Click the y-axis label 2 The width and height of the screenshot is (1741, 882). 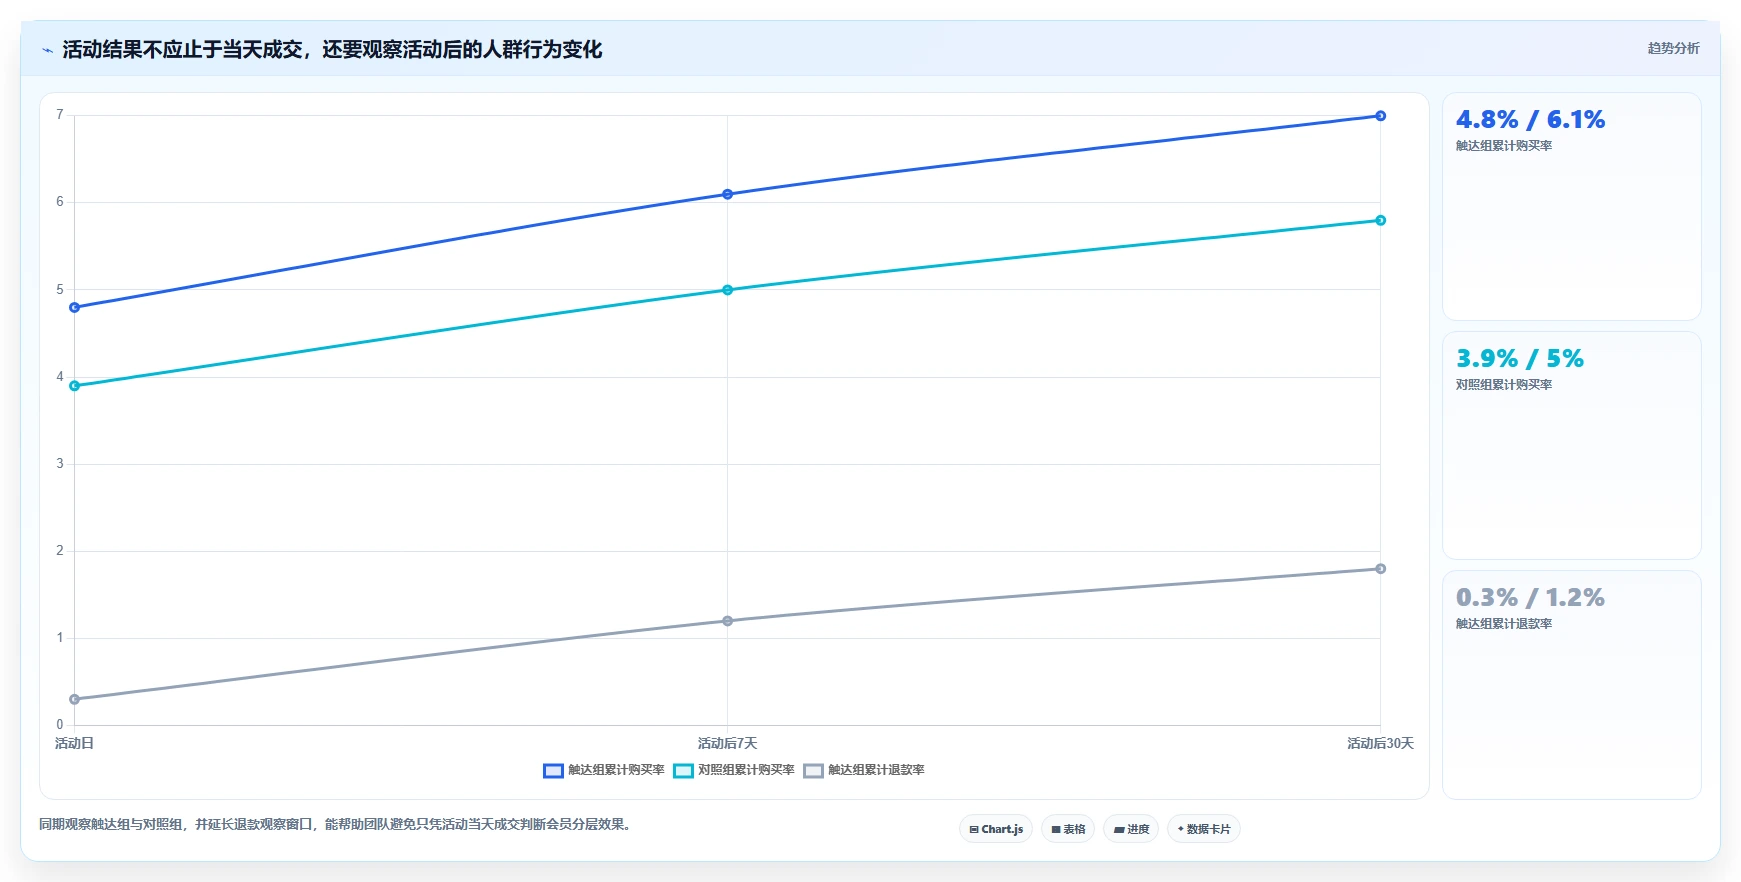point(60,551)
